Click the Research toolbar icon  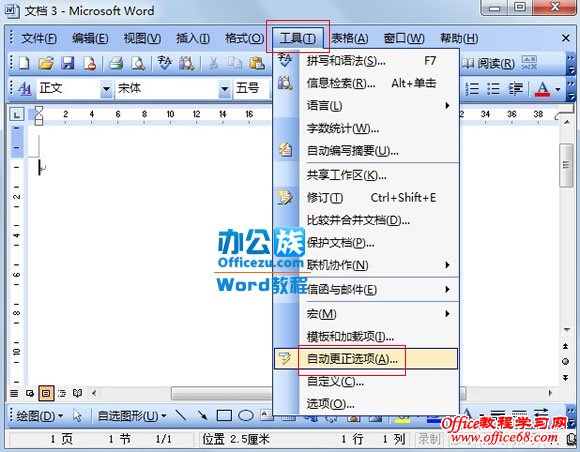(x=186, y=63)
